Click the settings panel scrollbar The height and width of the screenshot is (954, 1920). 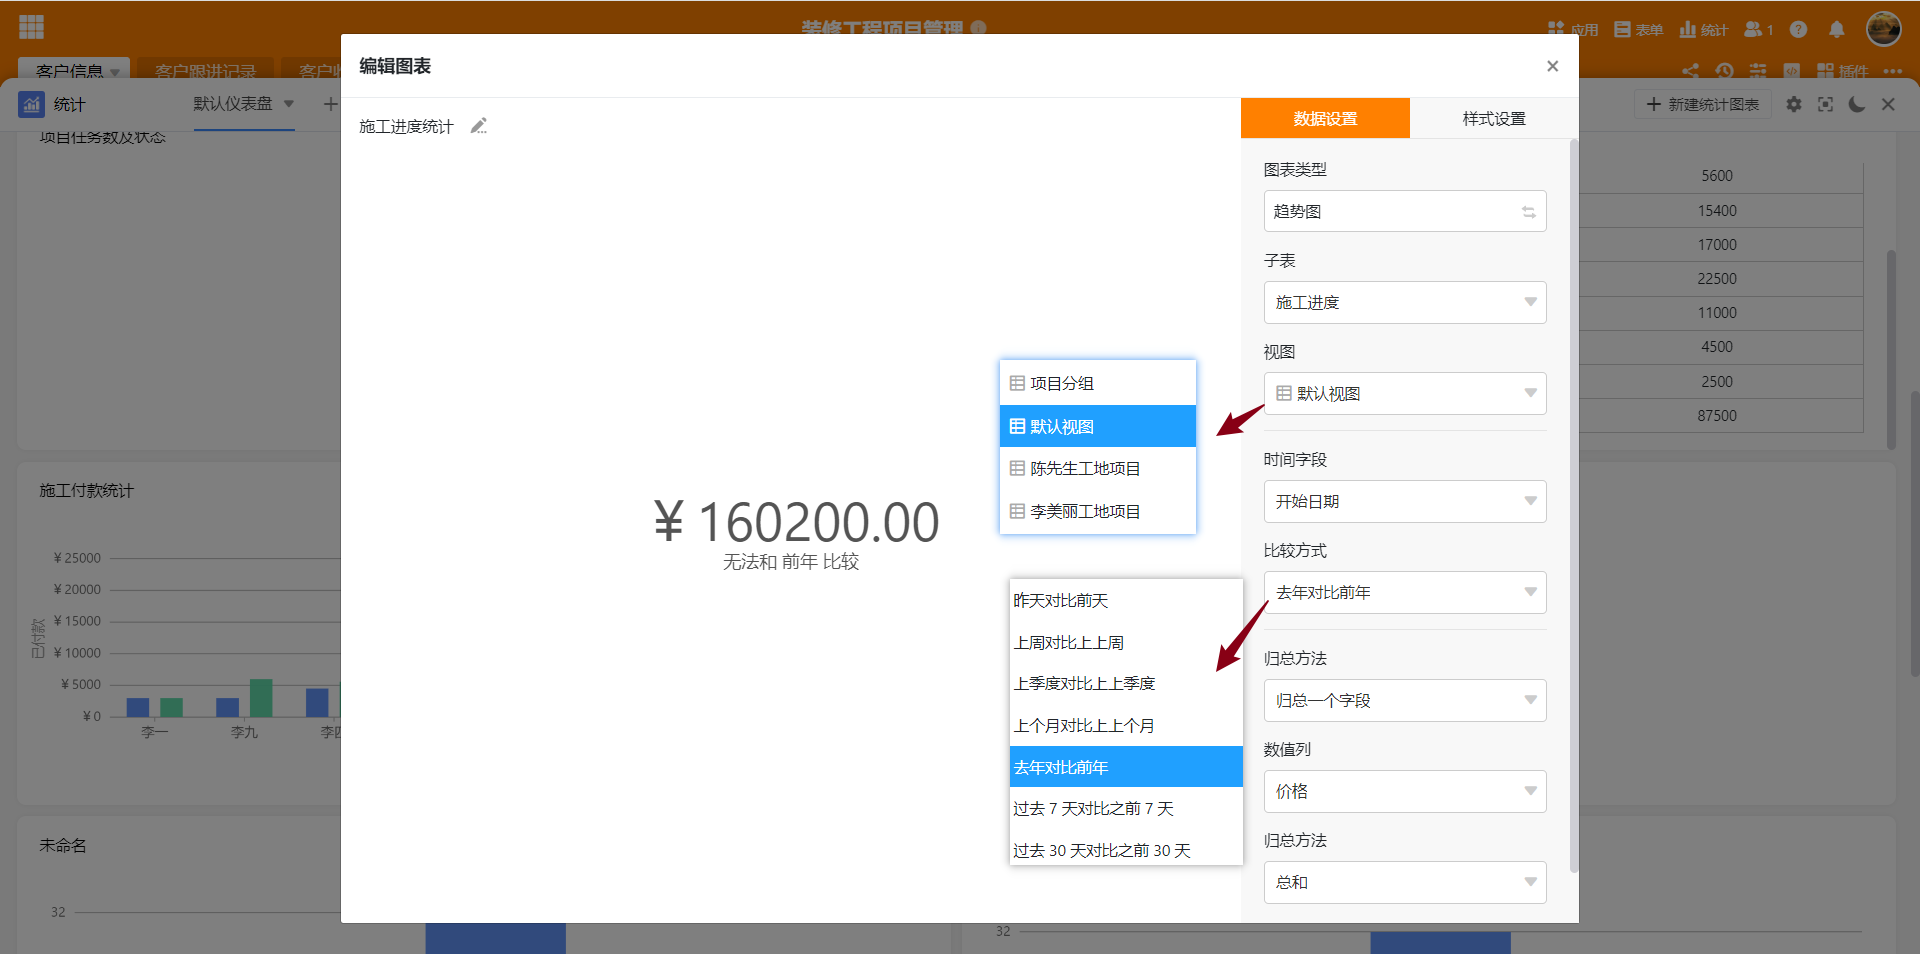tap(1573, 505)
